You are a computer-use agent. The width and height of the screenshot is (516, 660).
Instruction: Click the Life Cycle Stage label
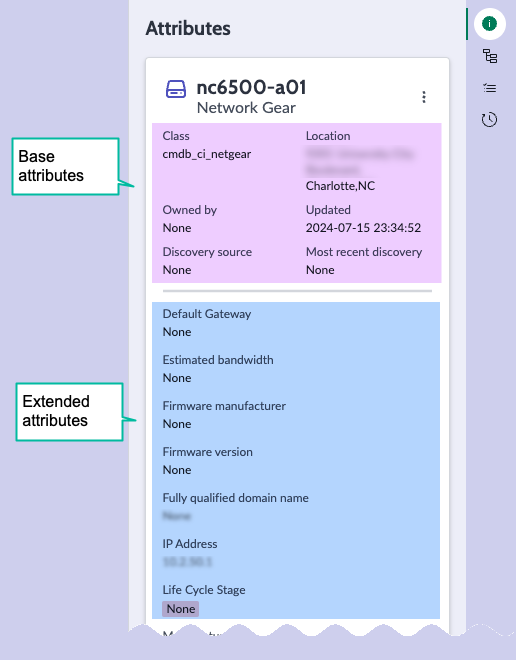click(204, 590)
